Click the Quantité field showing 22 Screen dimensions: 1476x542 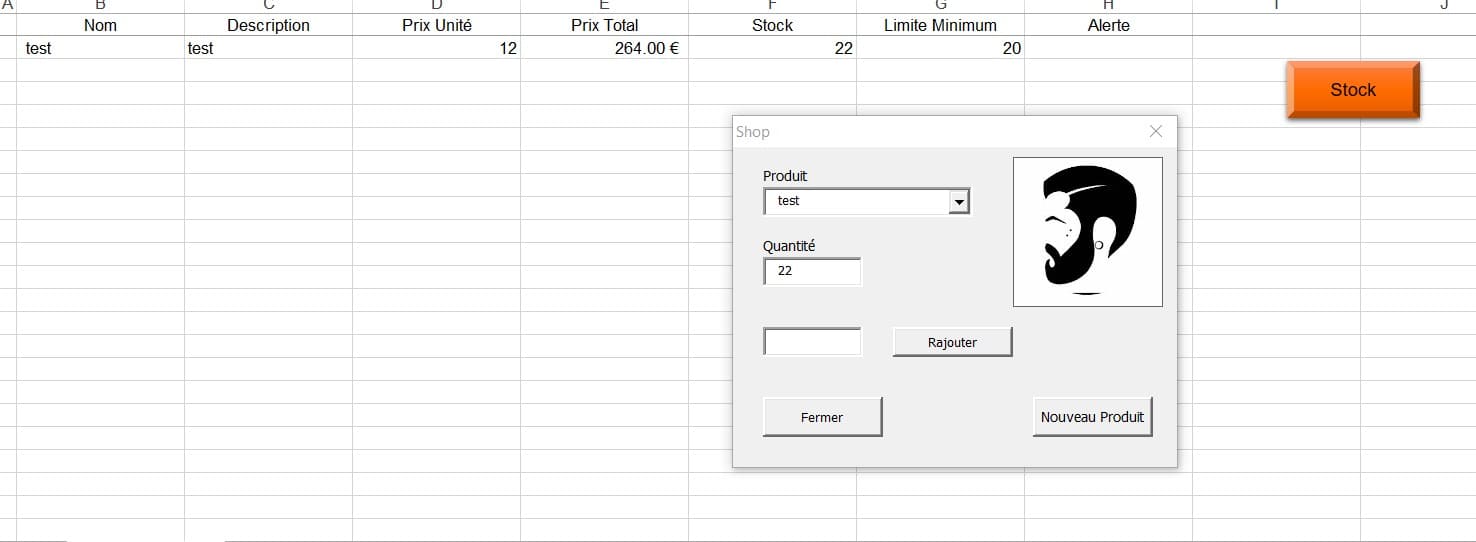[812, 271]
